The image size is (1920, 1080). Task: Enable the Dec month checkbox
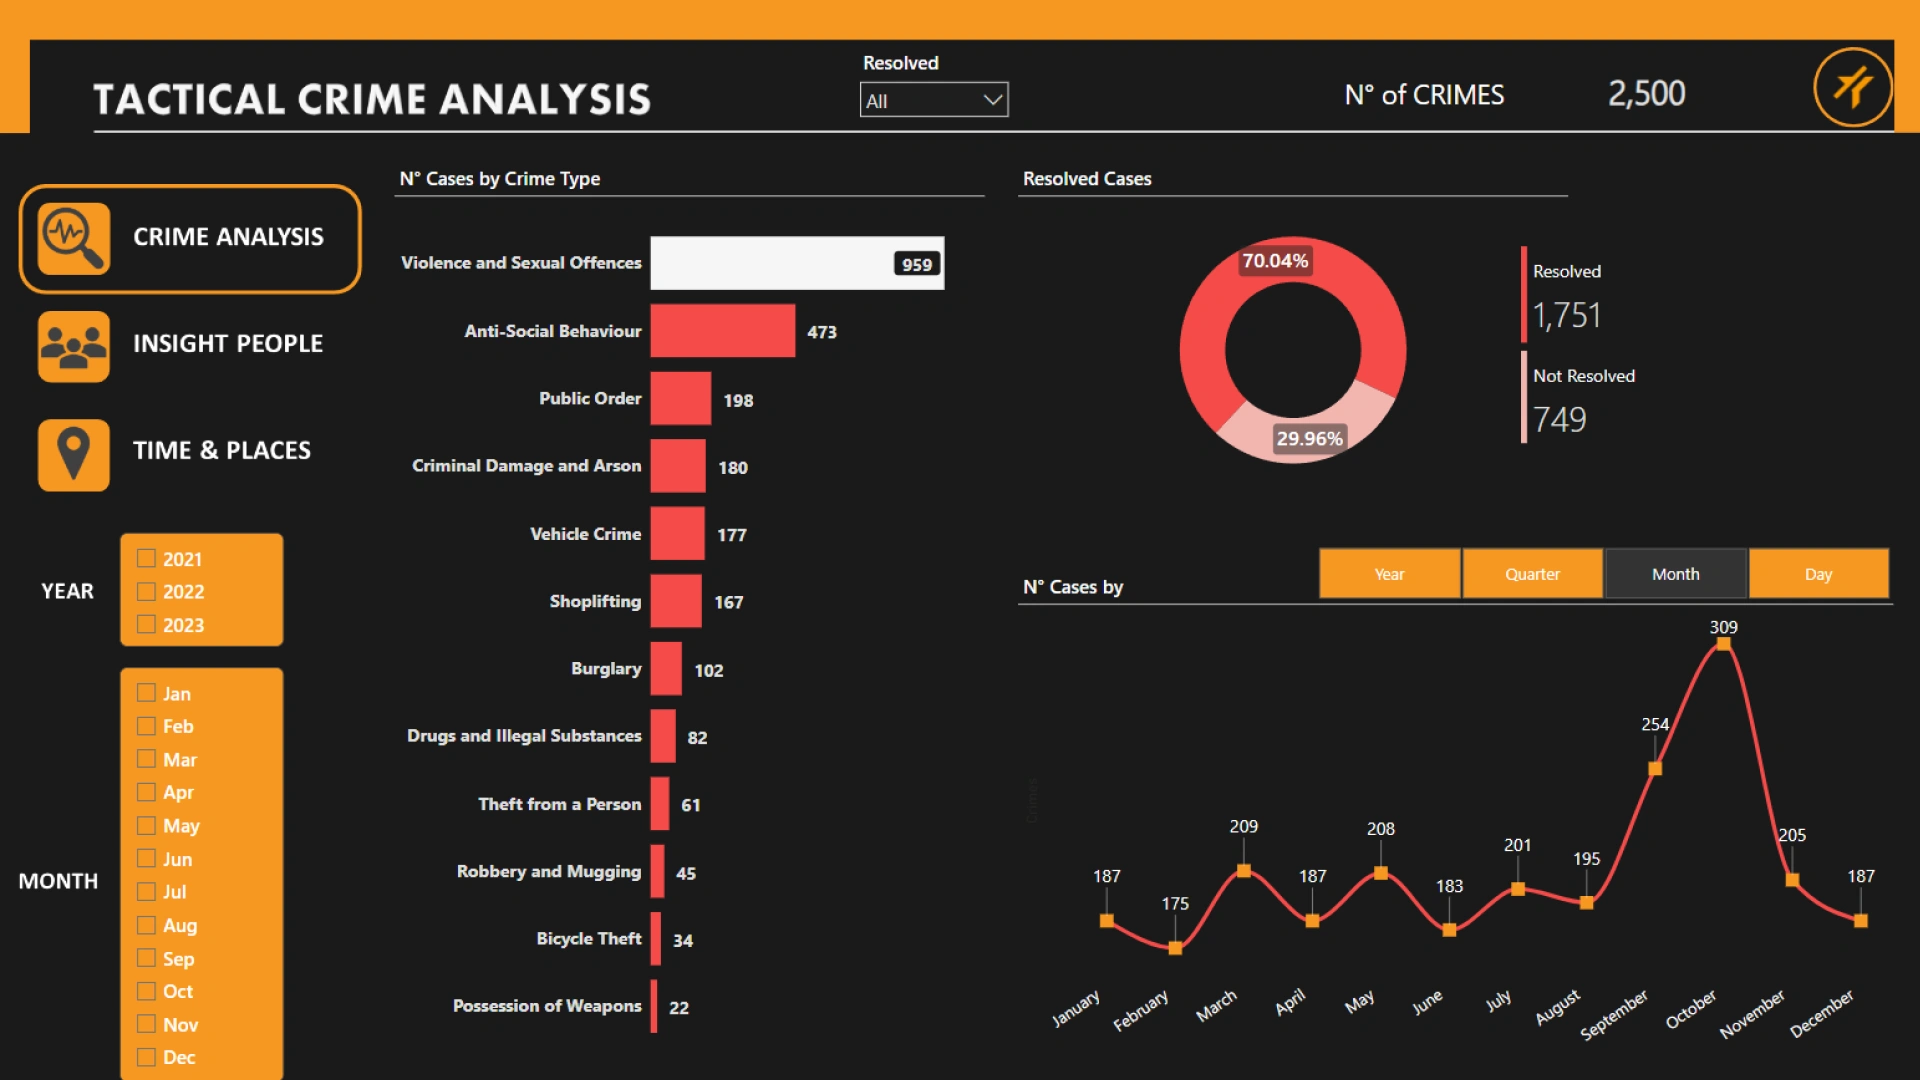pyautogui.click(x=146, y=1057)
